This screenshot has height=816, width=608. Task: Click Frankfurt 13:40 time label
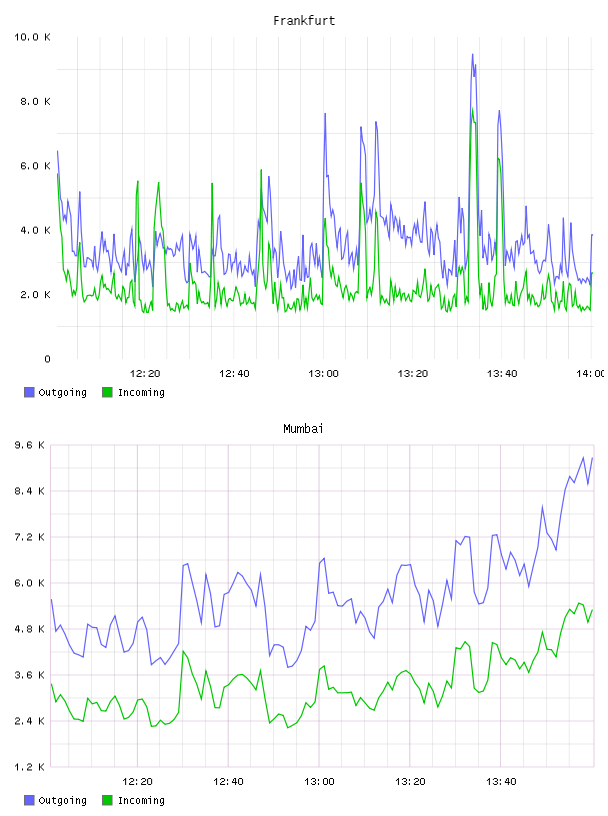pos(502,374)
